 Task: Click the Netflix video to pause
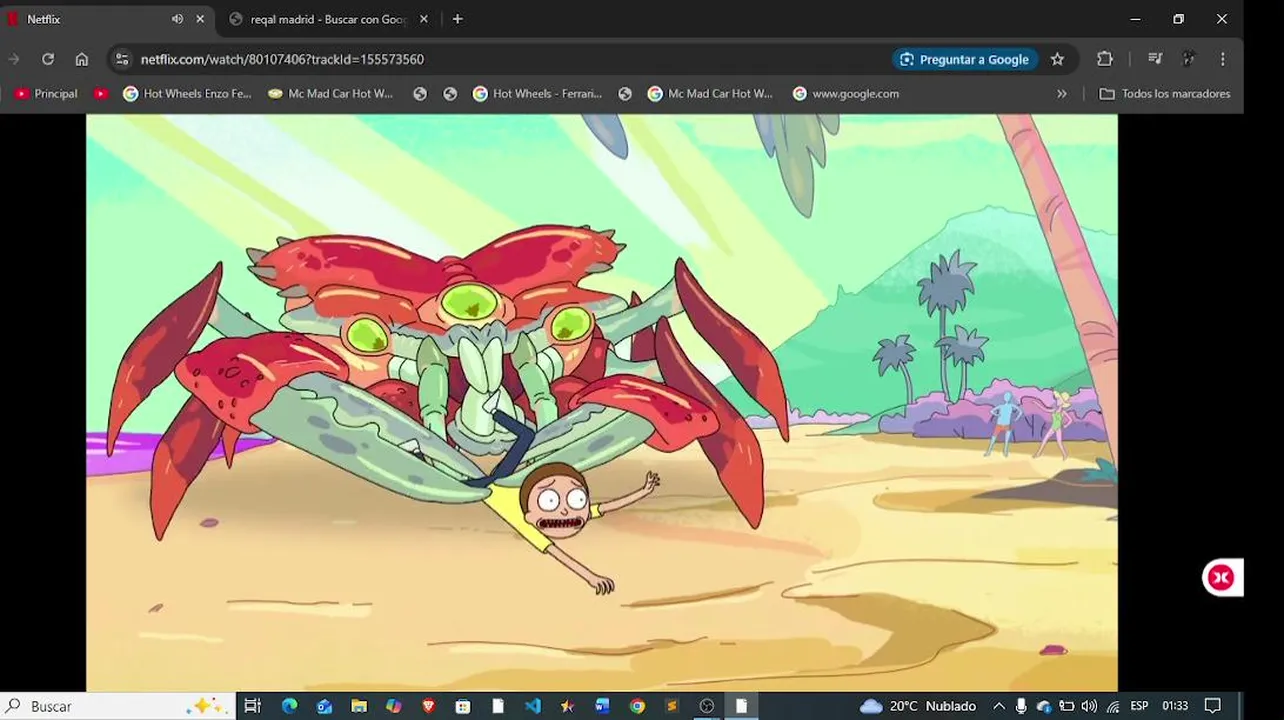click(602, 402)
